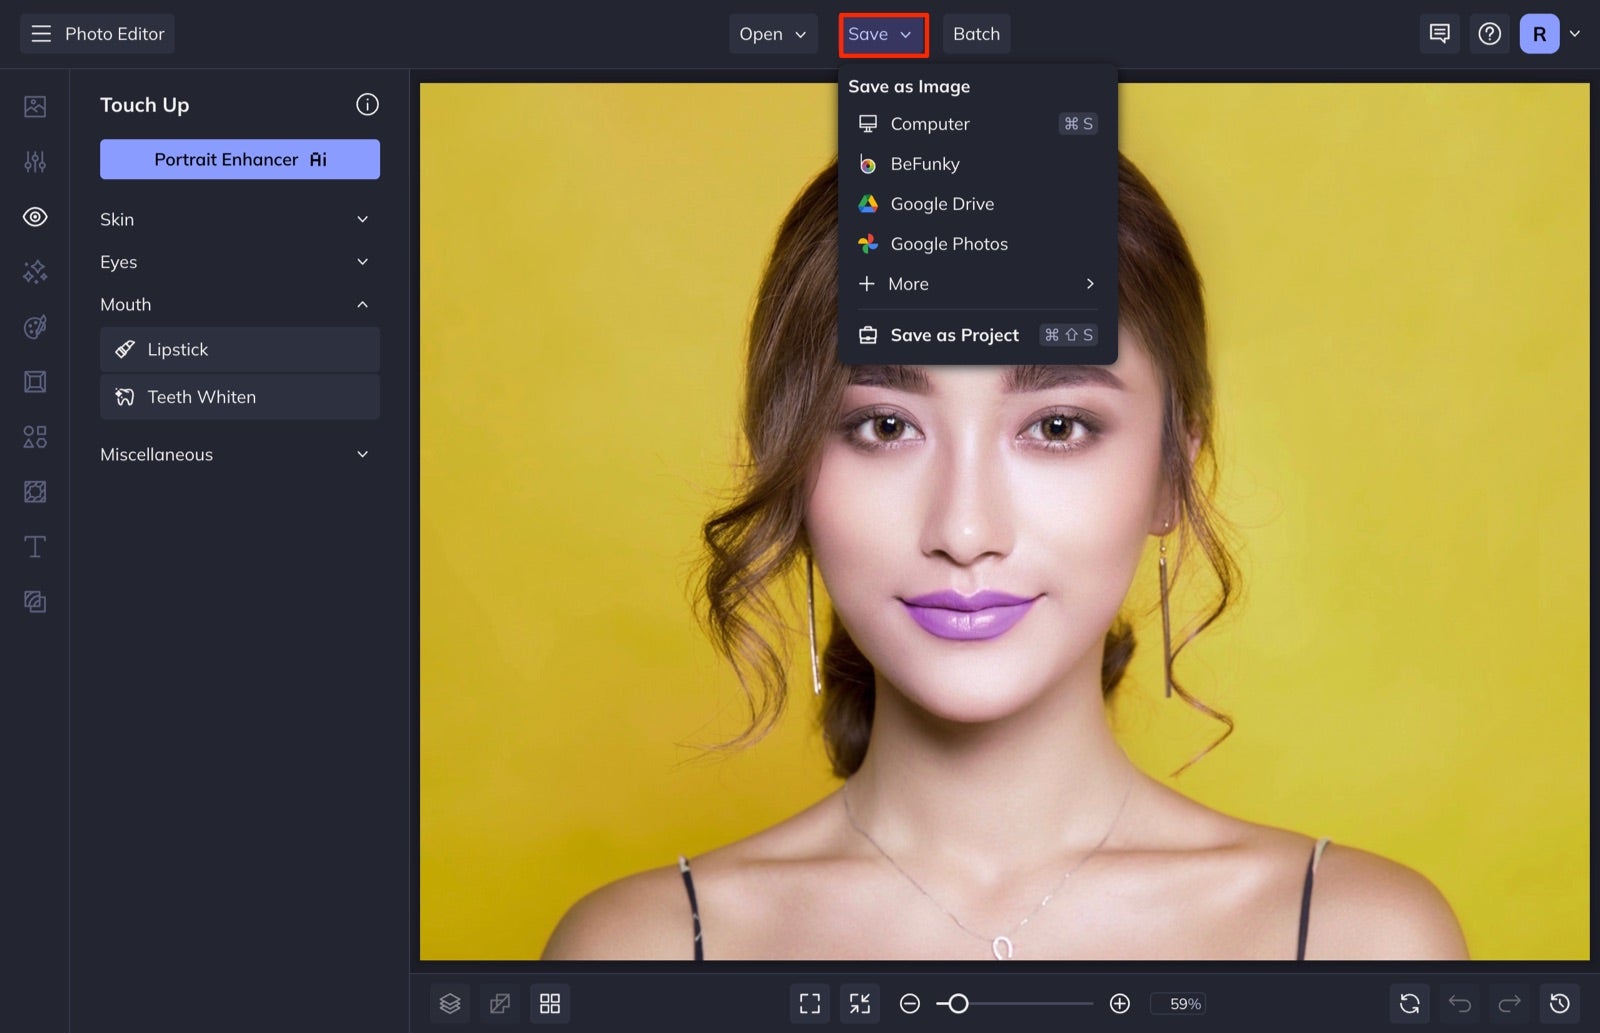1600x1033 pixels.
Task: Open the Frames panel
Action: coord(34,381)
